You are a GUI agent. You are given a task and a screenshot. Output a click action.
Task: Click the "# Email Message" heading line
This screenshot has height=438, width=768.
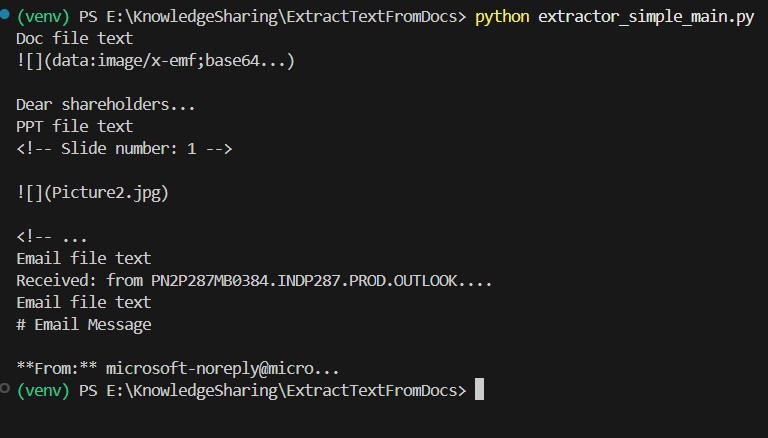click(x=83, y=324)
